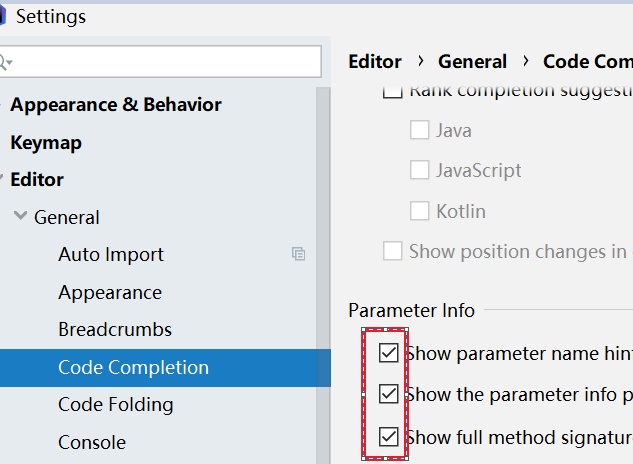Collapse the Editor settings section
Screen dimensions: 633x464
click(x=1, y=178)
